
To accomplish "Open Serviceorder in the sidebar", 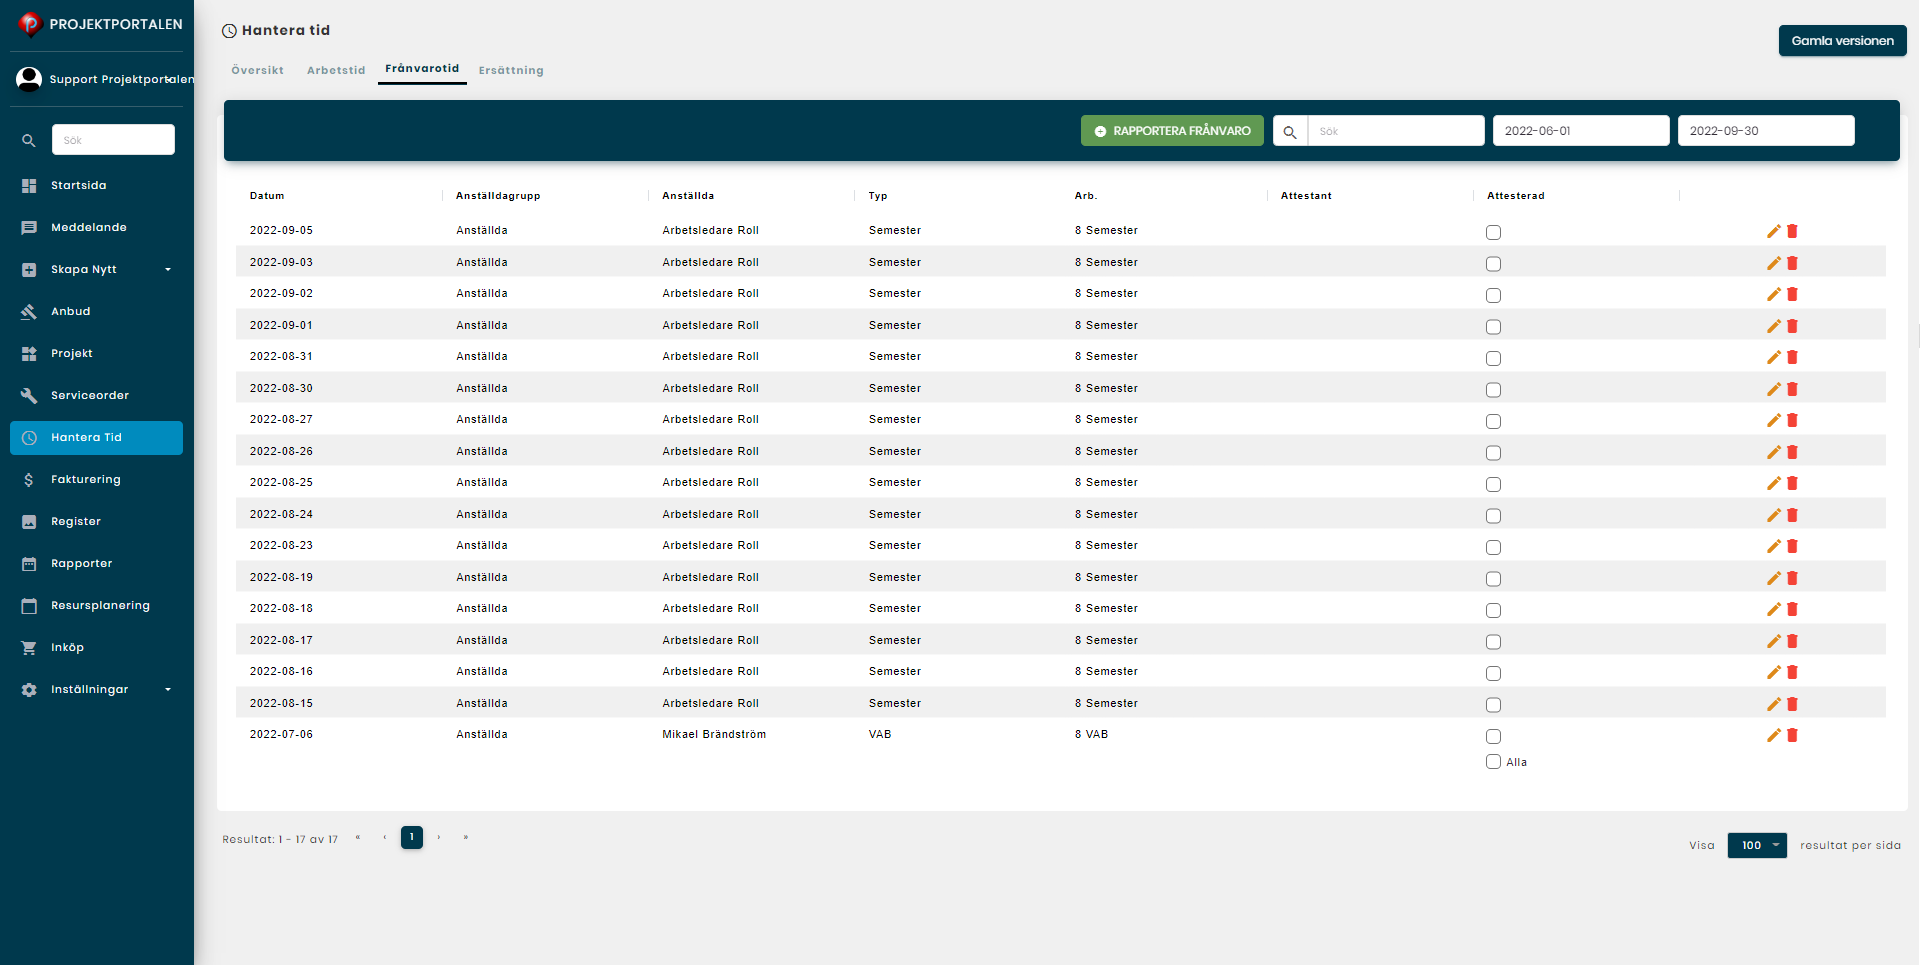I will click(96, 395).
